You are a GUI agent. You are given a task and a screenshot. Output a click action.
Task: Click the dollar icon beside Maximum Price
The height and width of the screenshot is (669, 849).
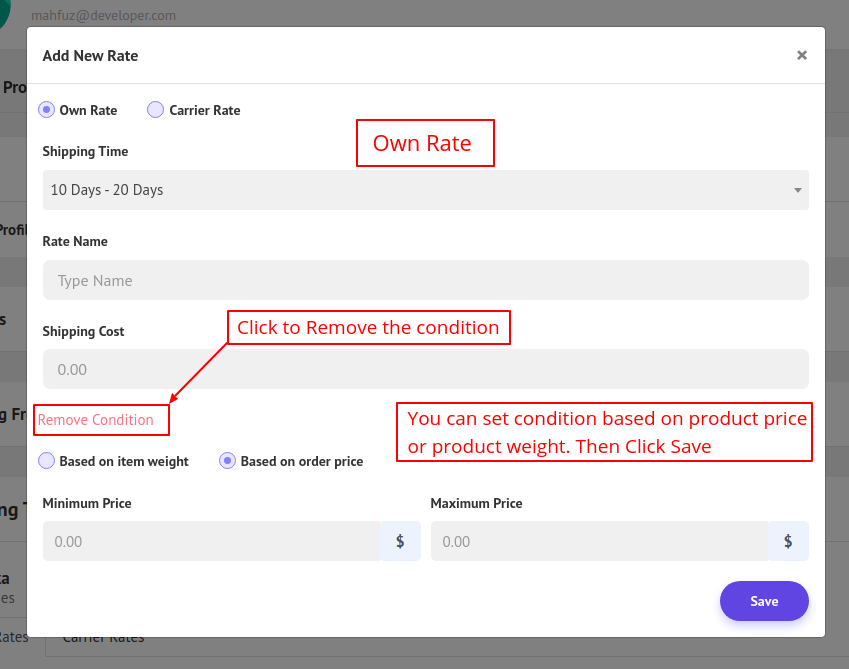tap(788, 541)
